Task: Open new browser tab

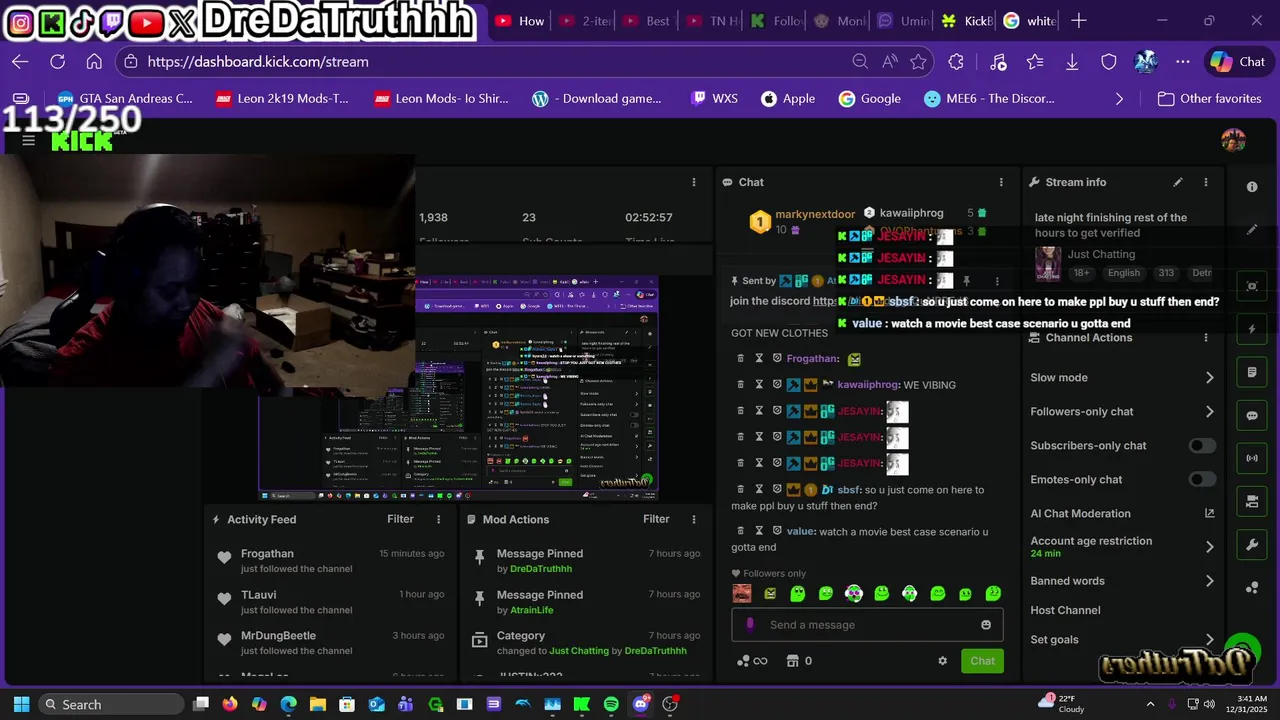Action: 1078,21
